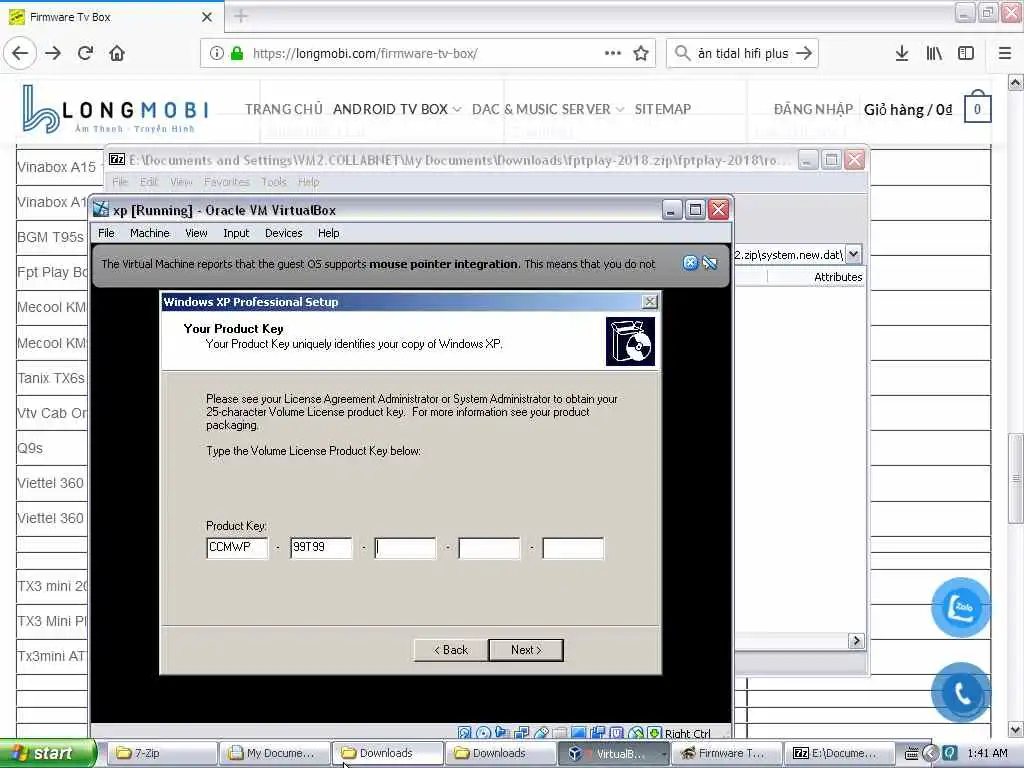Open the Firefox home page

click(x=117, y=53)
